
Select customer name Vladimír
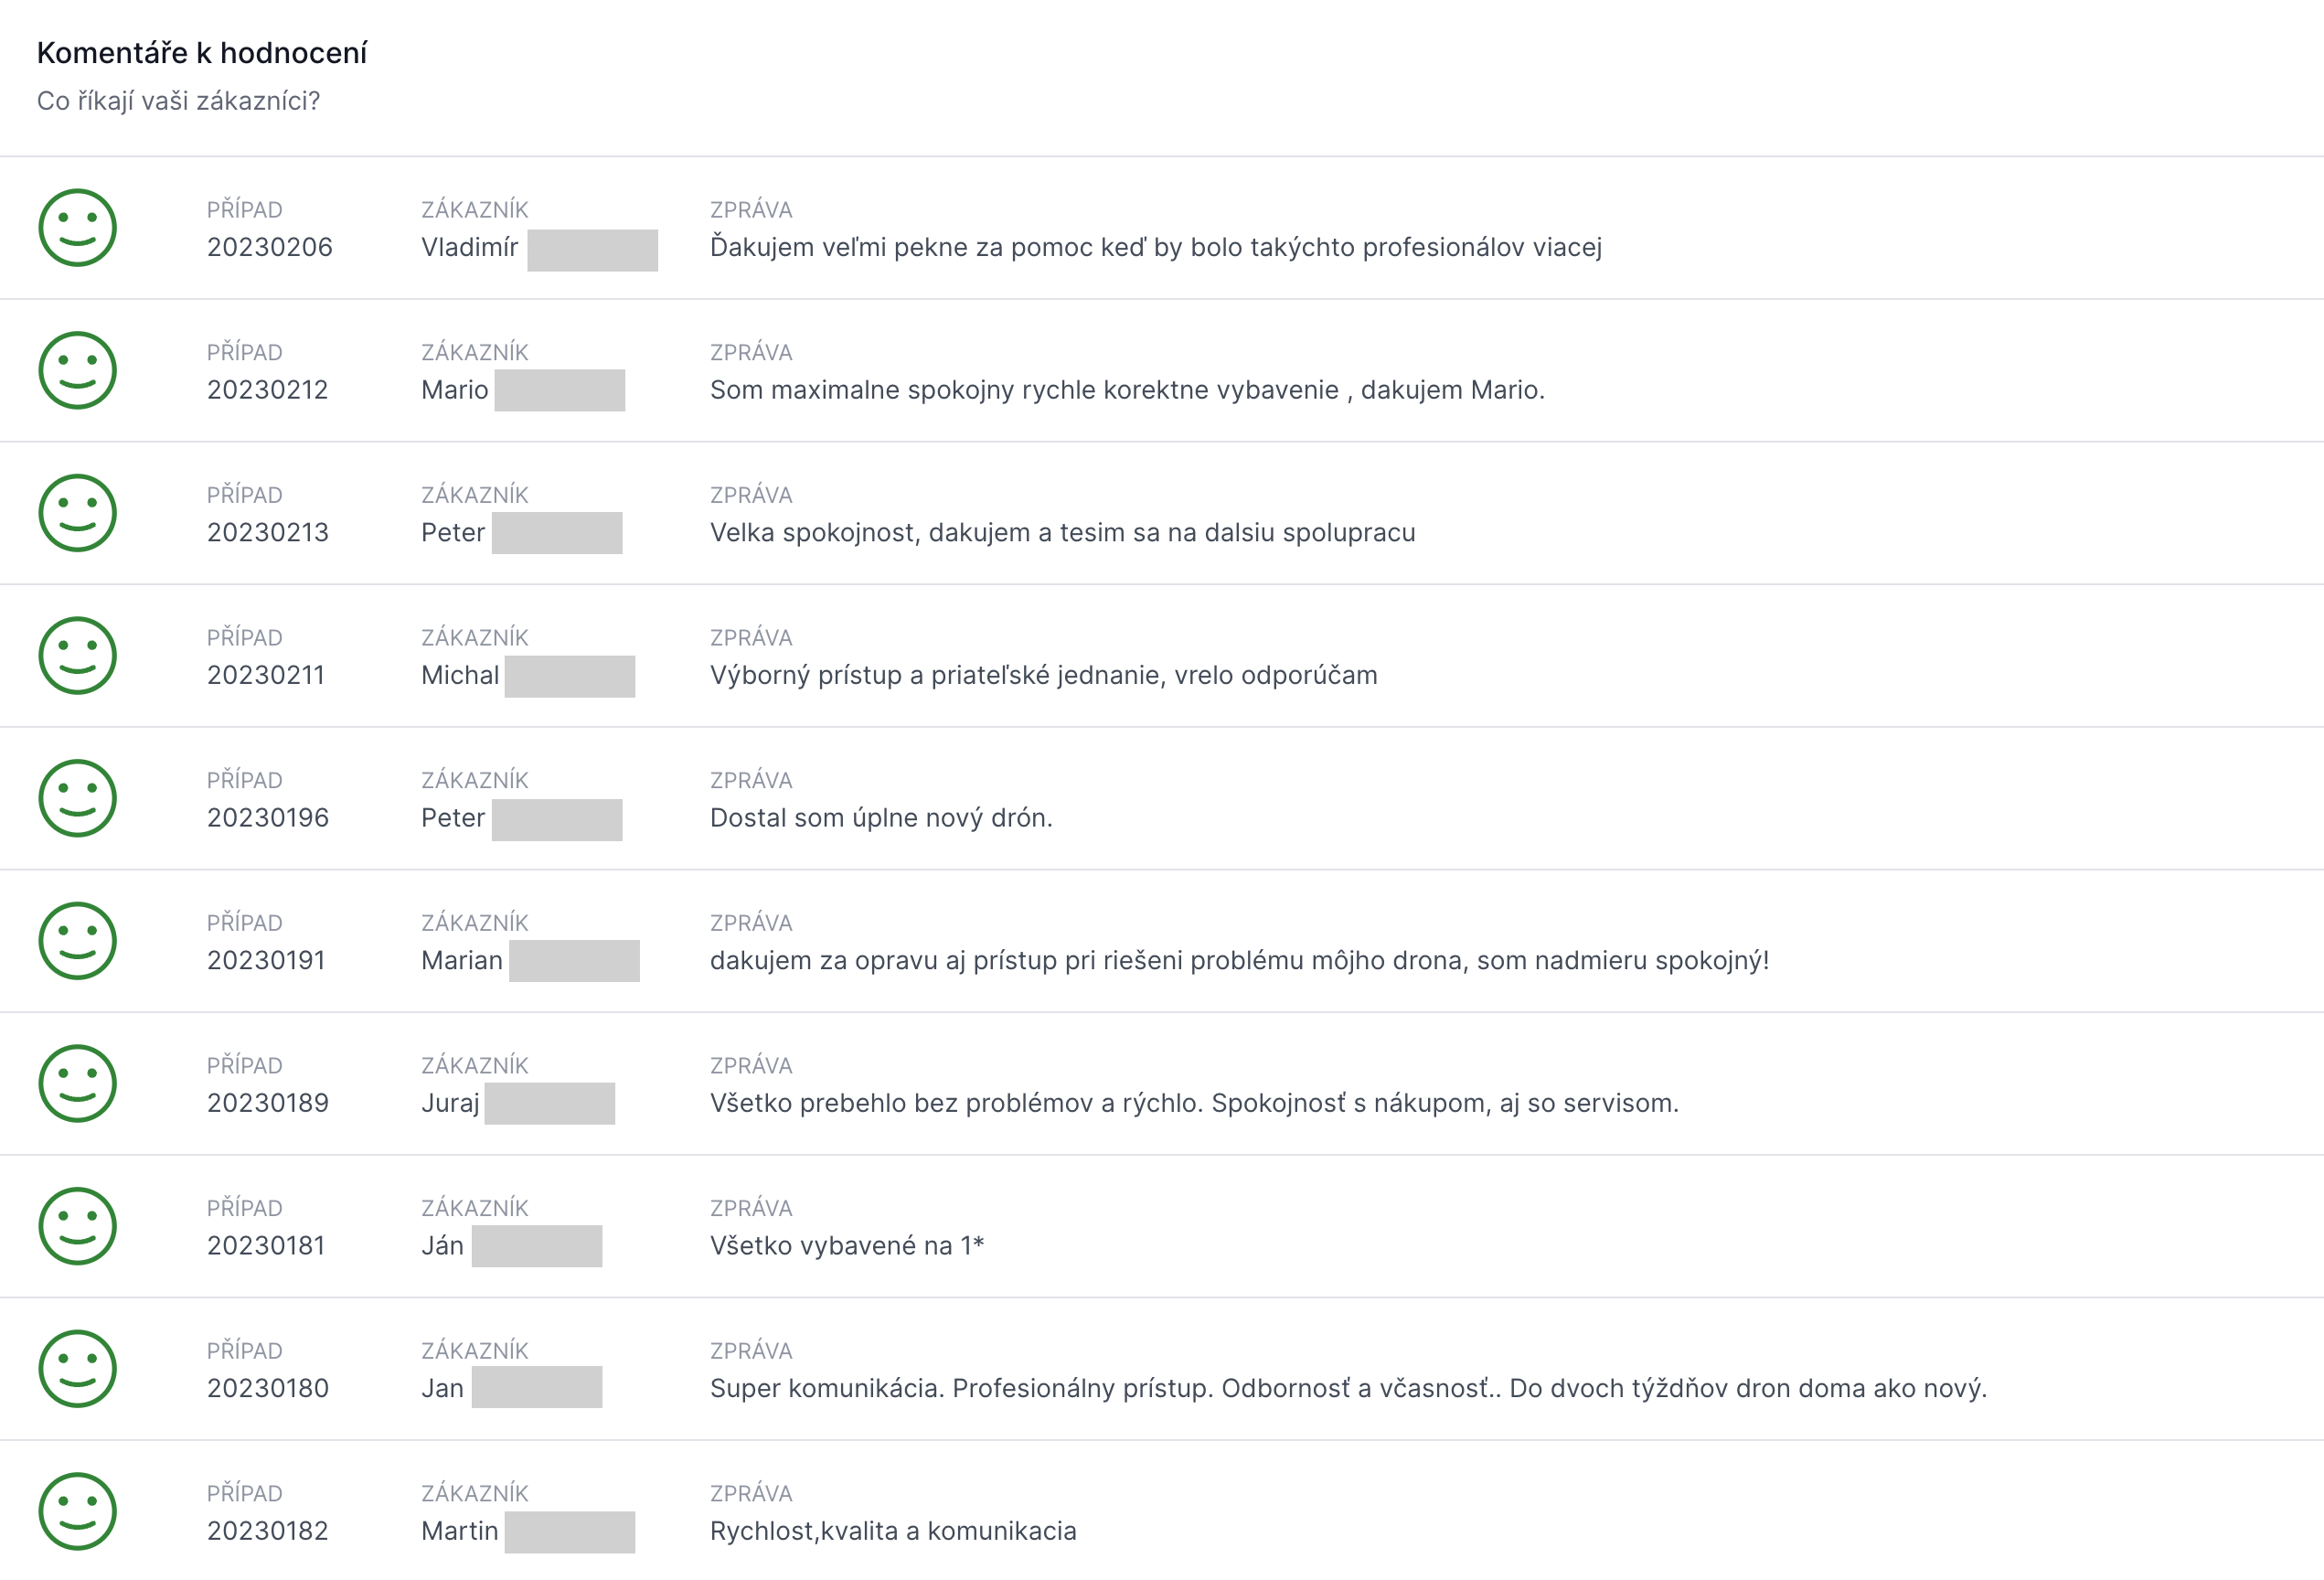click(x=469, y=247)
